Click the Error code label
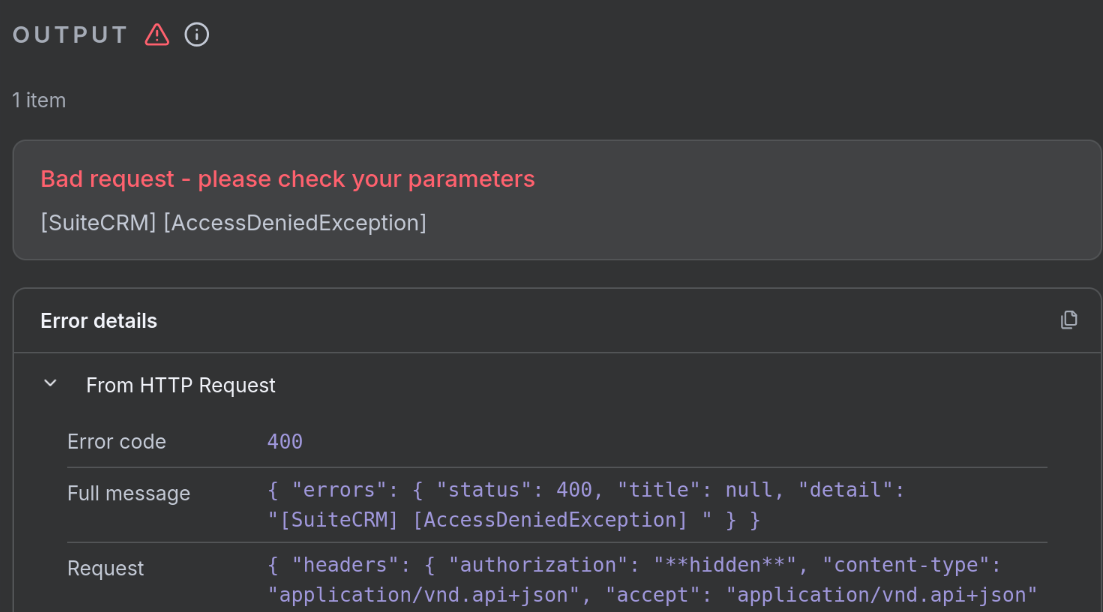The image size is (1103, 612). coord(116,442)
